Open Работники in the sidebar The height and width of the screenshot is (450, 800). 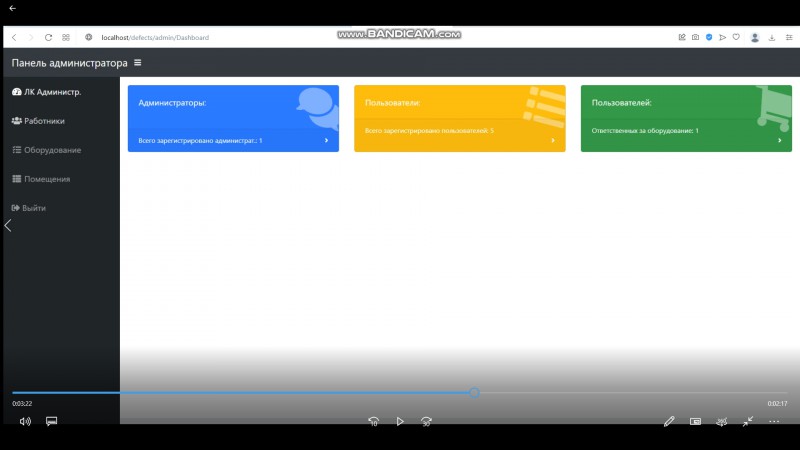[38, 121]
